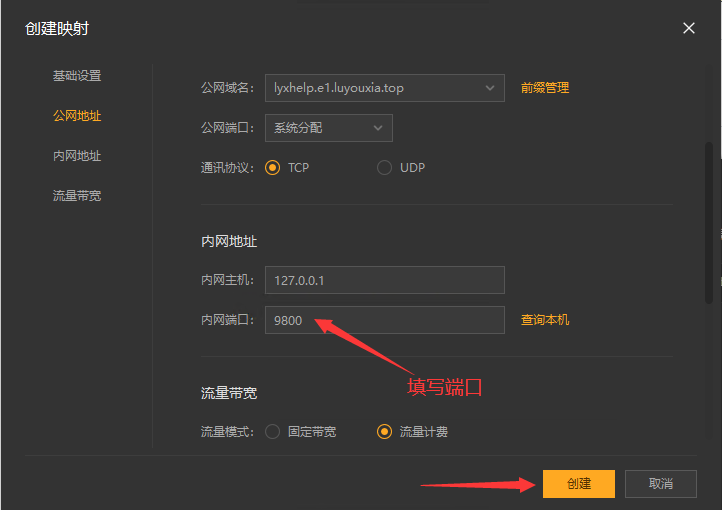The width and height of the screenshot is (722, 510).
Task: Select UDP protocol radio button
Action: (384, 168)
